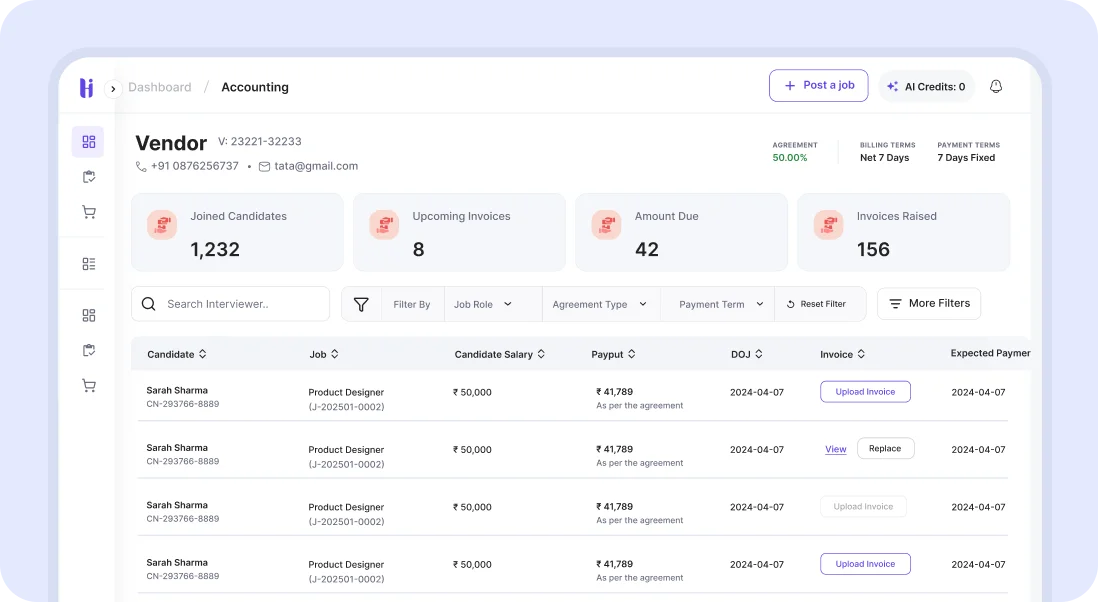Open the Agreement Type dropdown
The image size is (1098, 602).
[x=600, y=303]
